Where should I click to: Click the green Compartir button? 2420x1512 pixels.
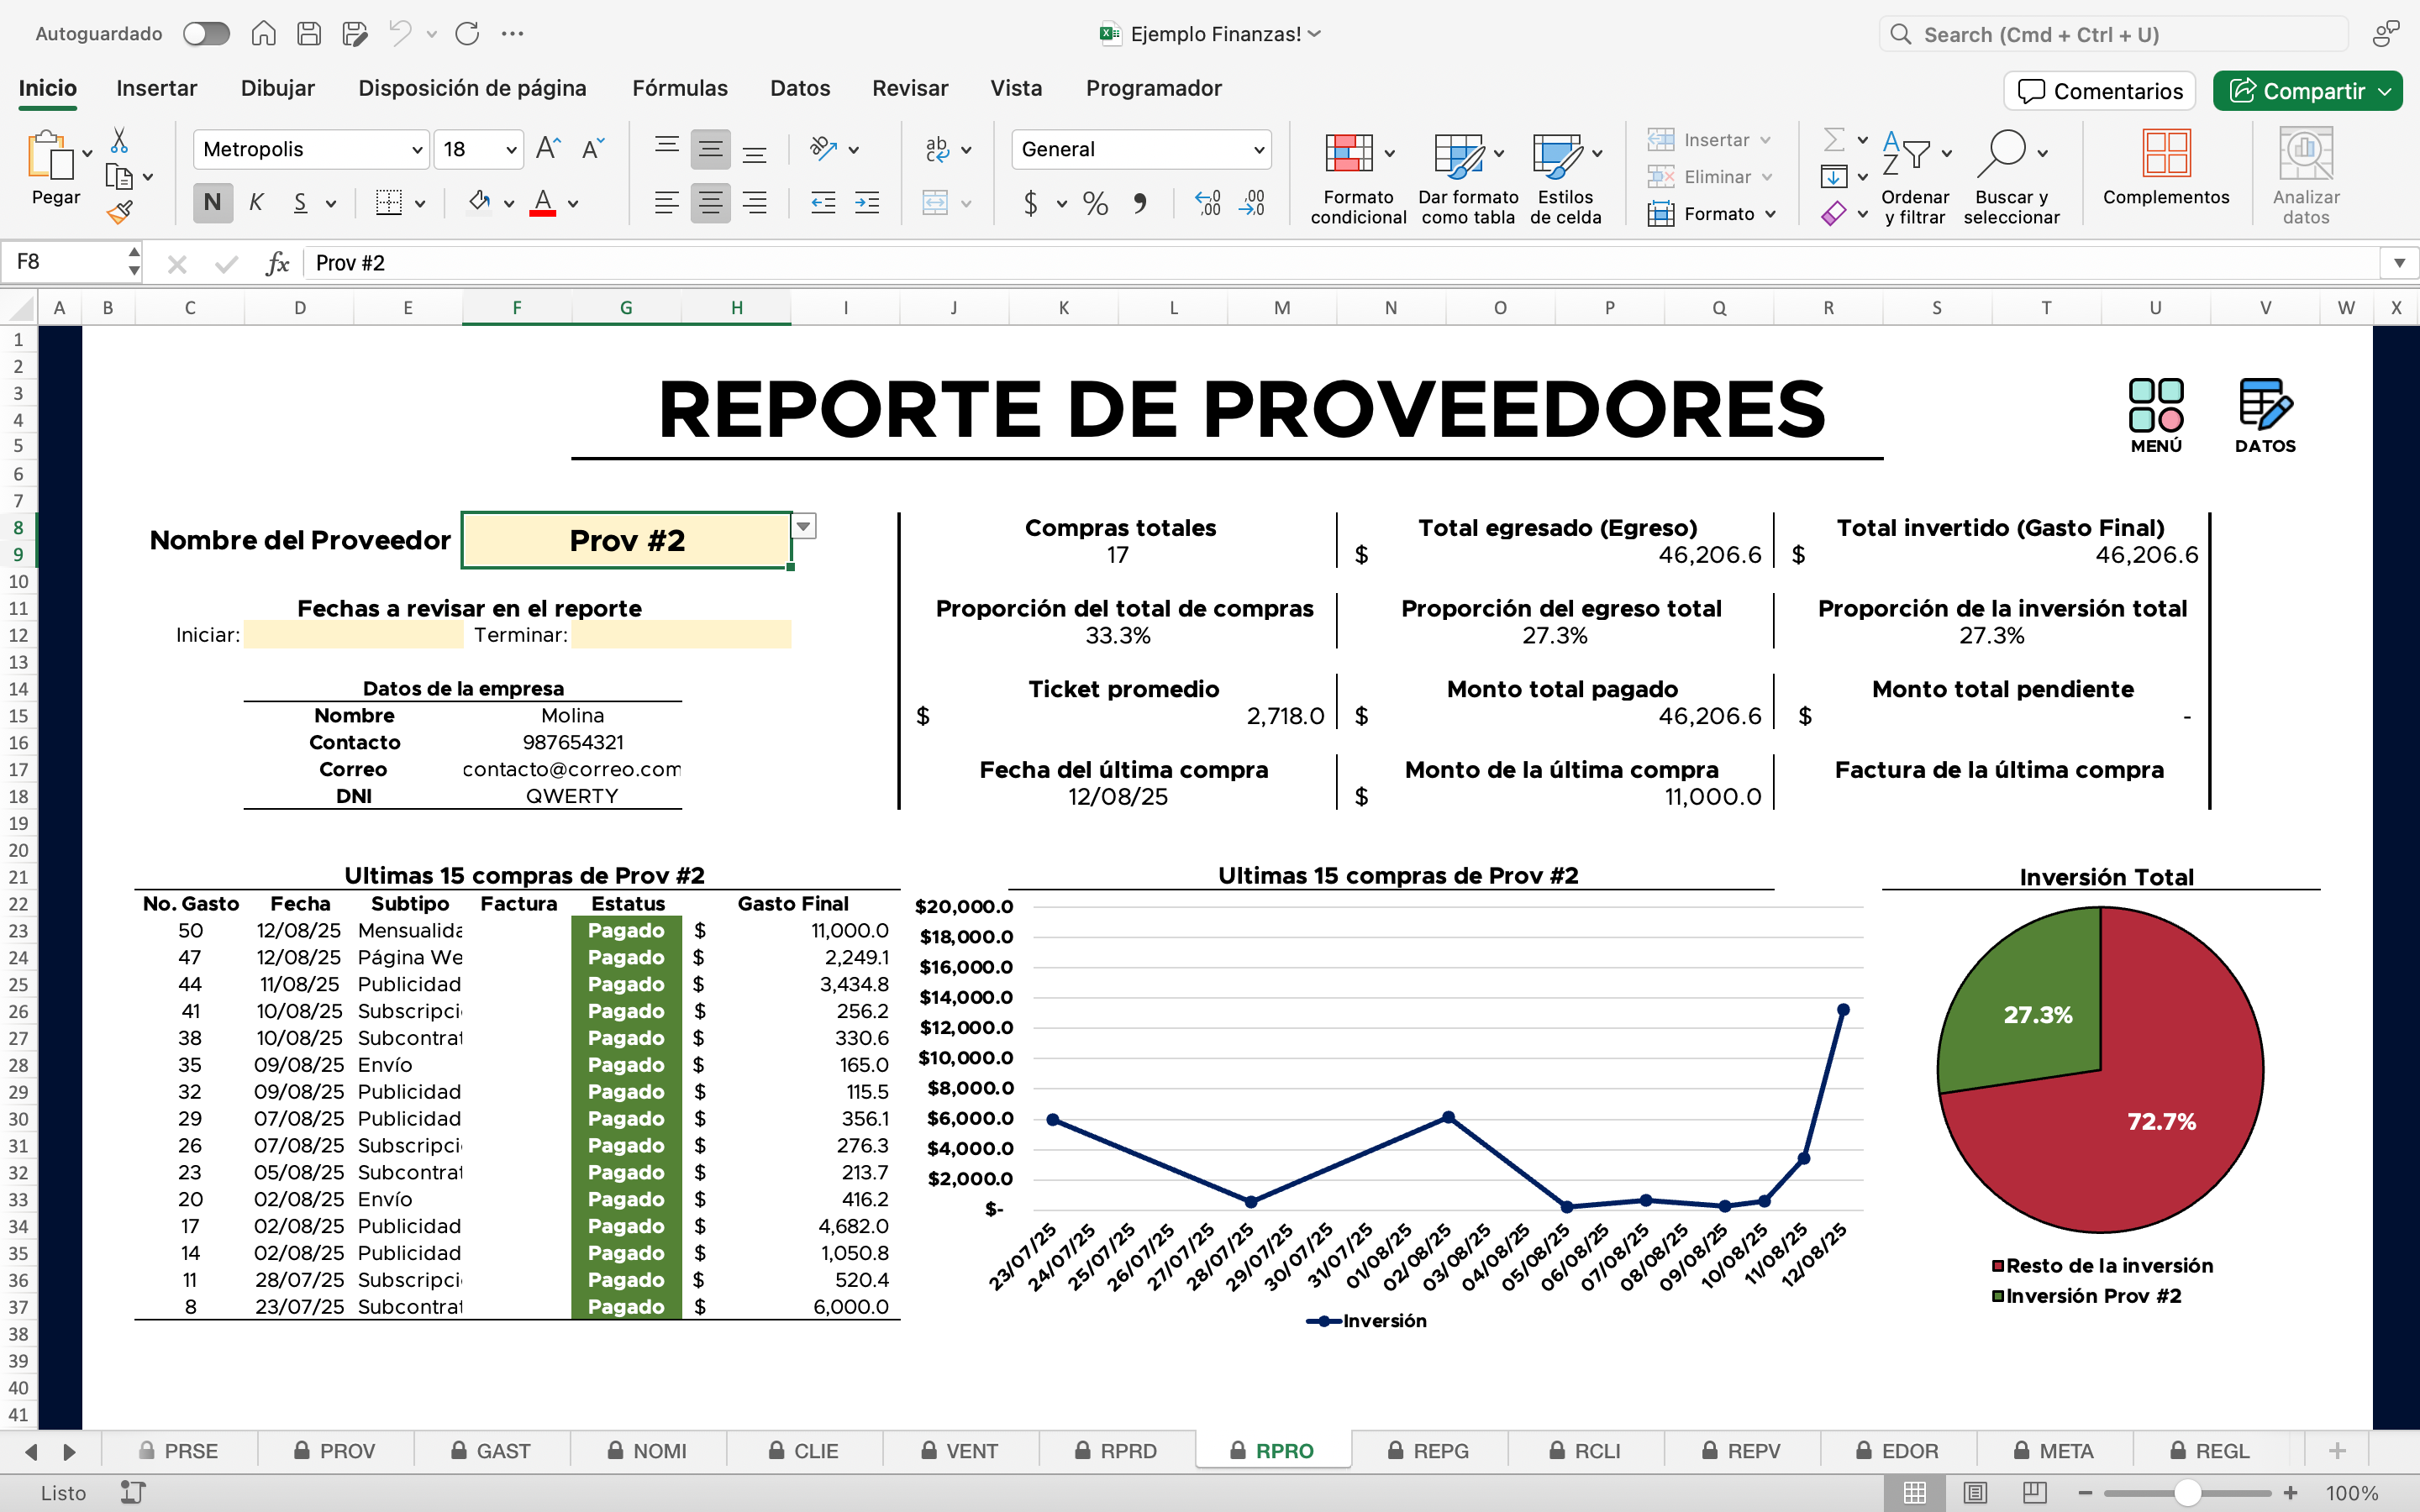(2307, 91)
